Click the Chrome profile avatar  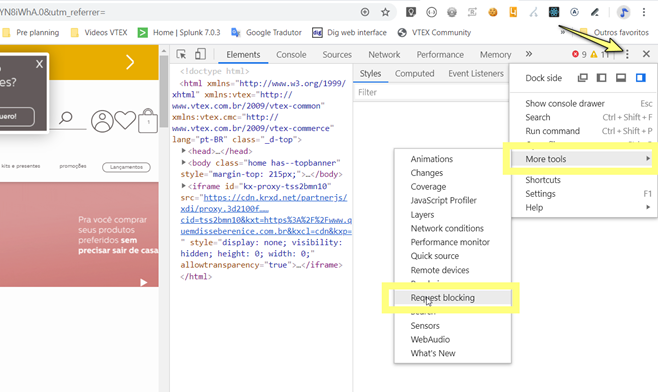[624, 12]
